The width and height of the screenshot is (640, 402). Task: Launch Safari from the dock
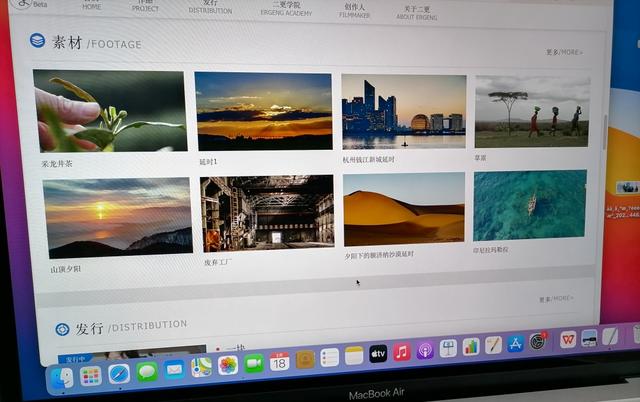click(119, 373)
